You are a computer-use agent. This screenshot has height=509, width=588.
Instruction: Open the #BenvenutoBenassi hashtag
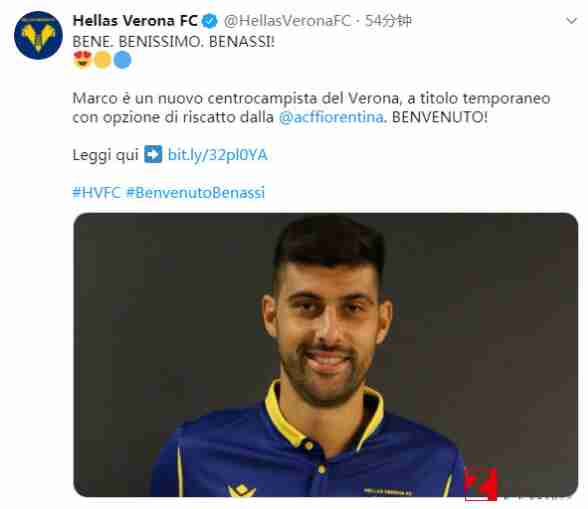click(x=196, y=192)
